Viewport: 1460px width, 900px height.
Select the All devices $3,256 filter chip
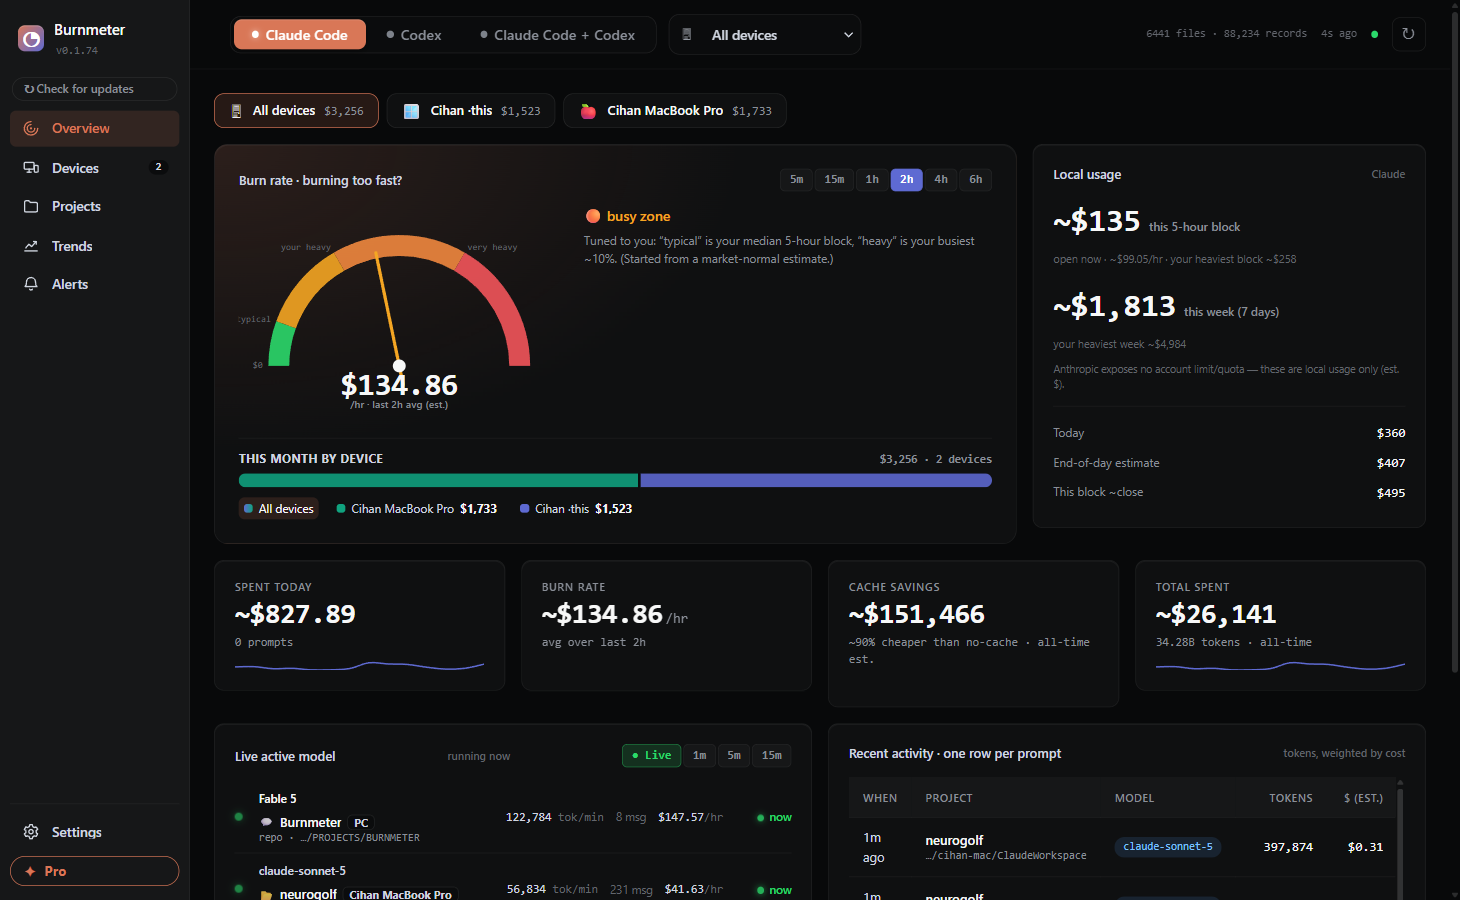point(296,111)
